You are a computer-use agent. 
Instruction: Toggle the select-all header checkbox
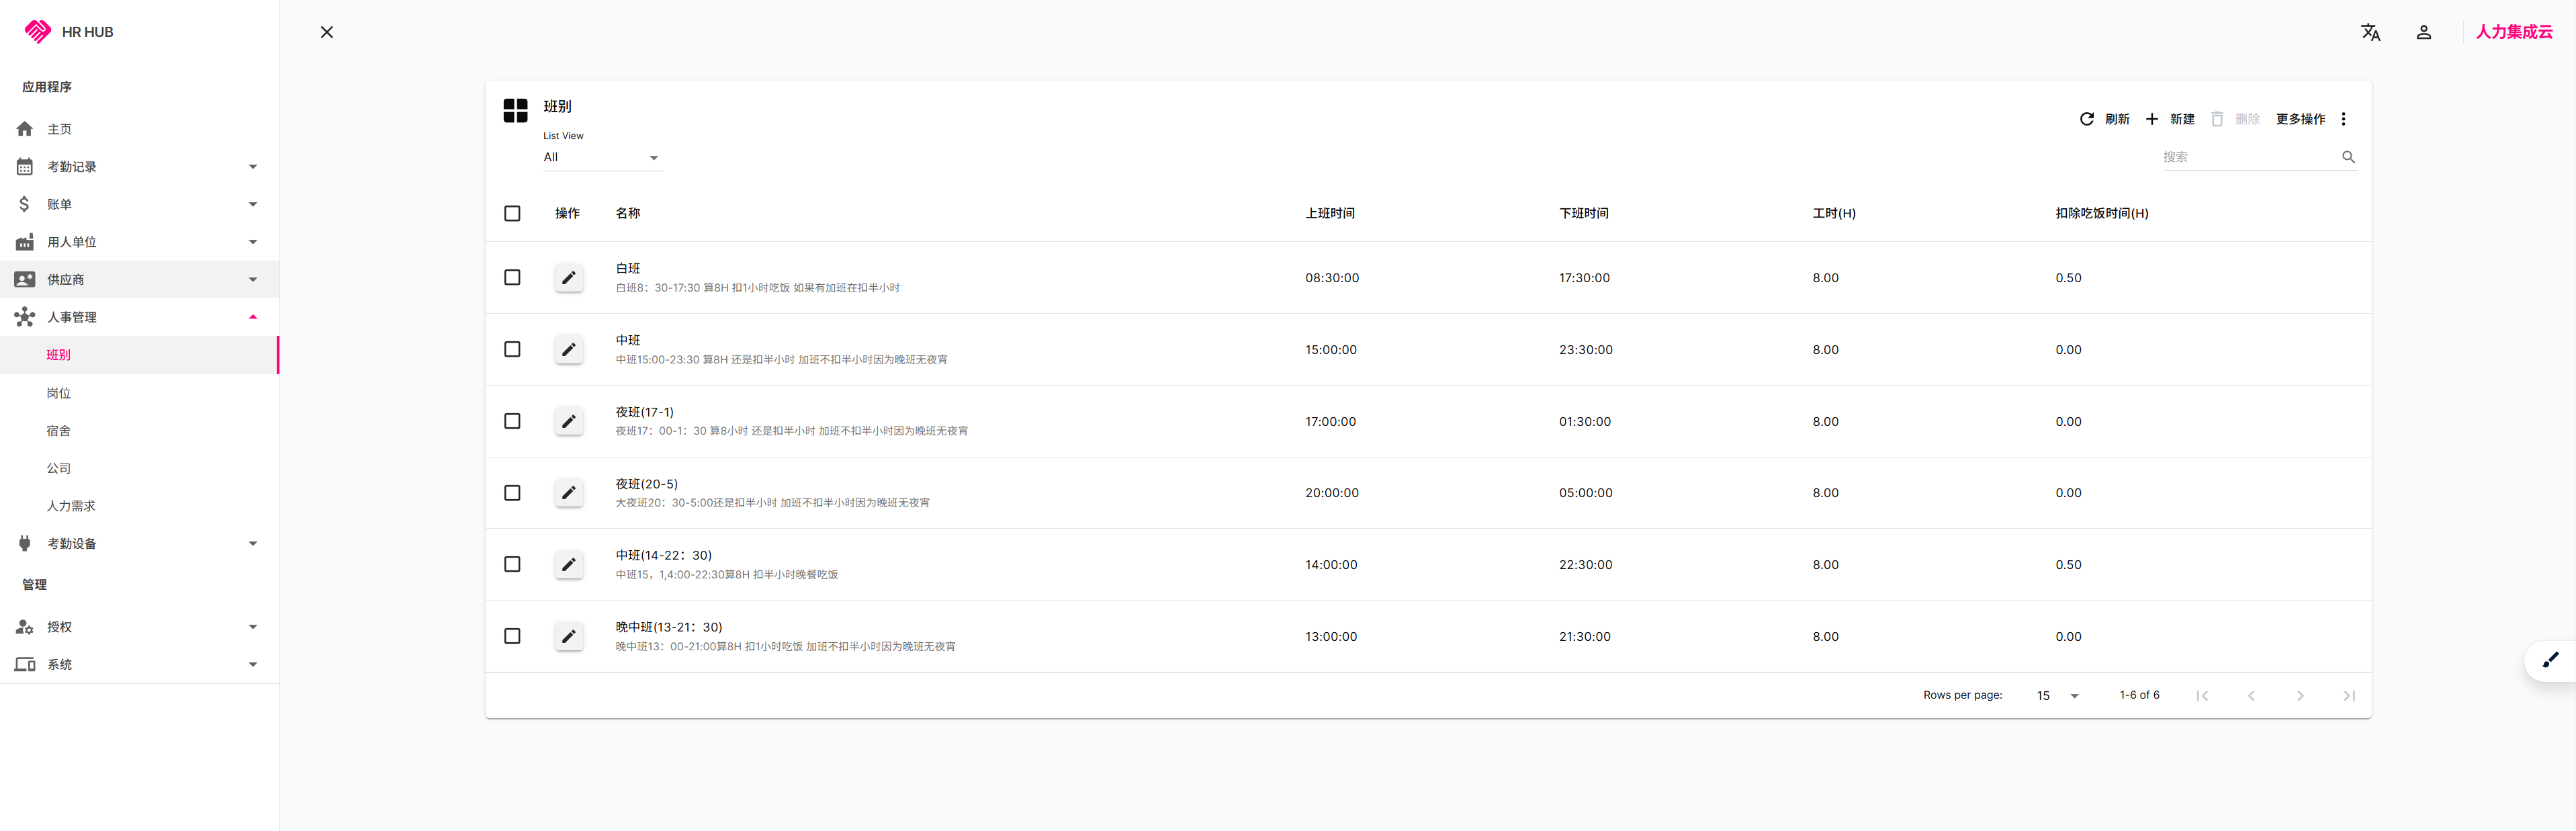(x=512, y=213)
